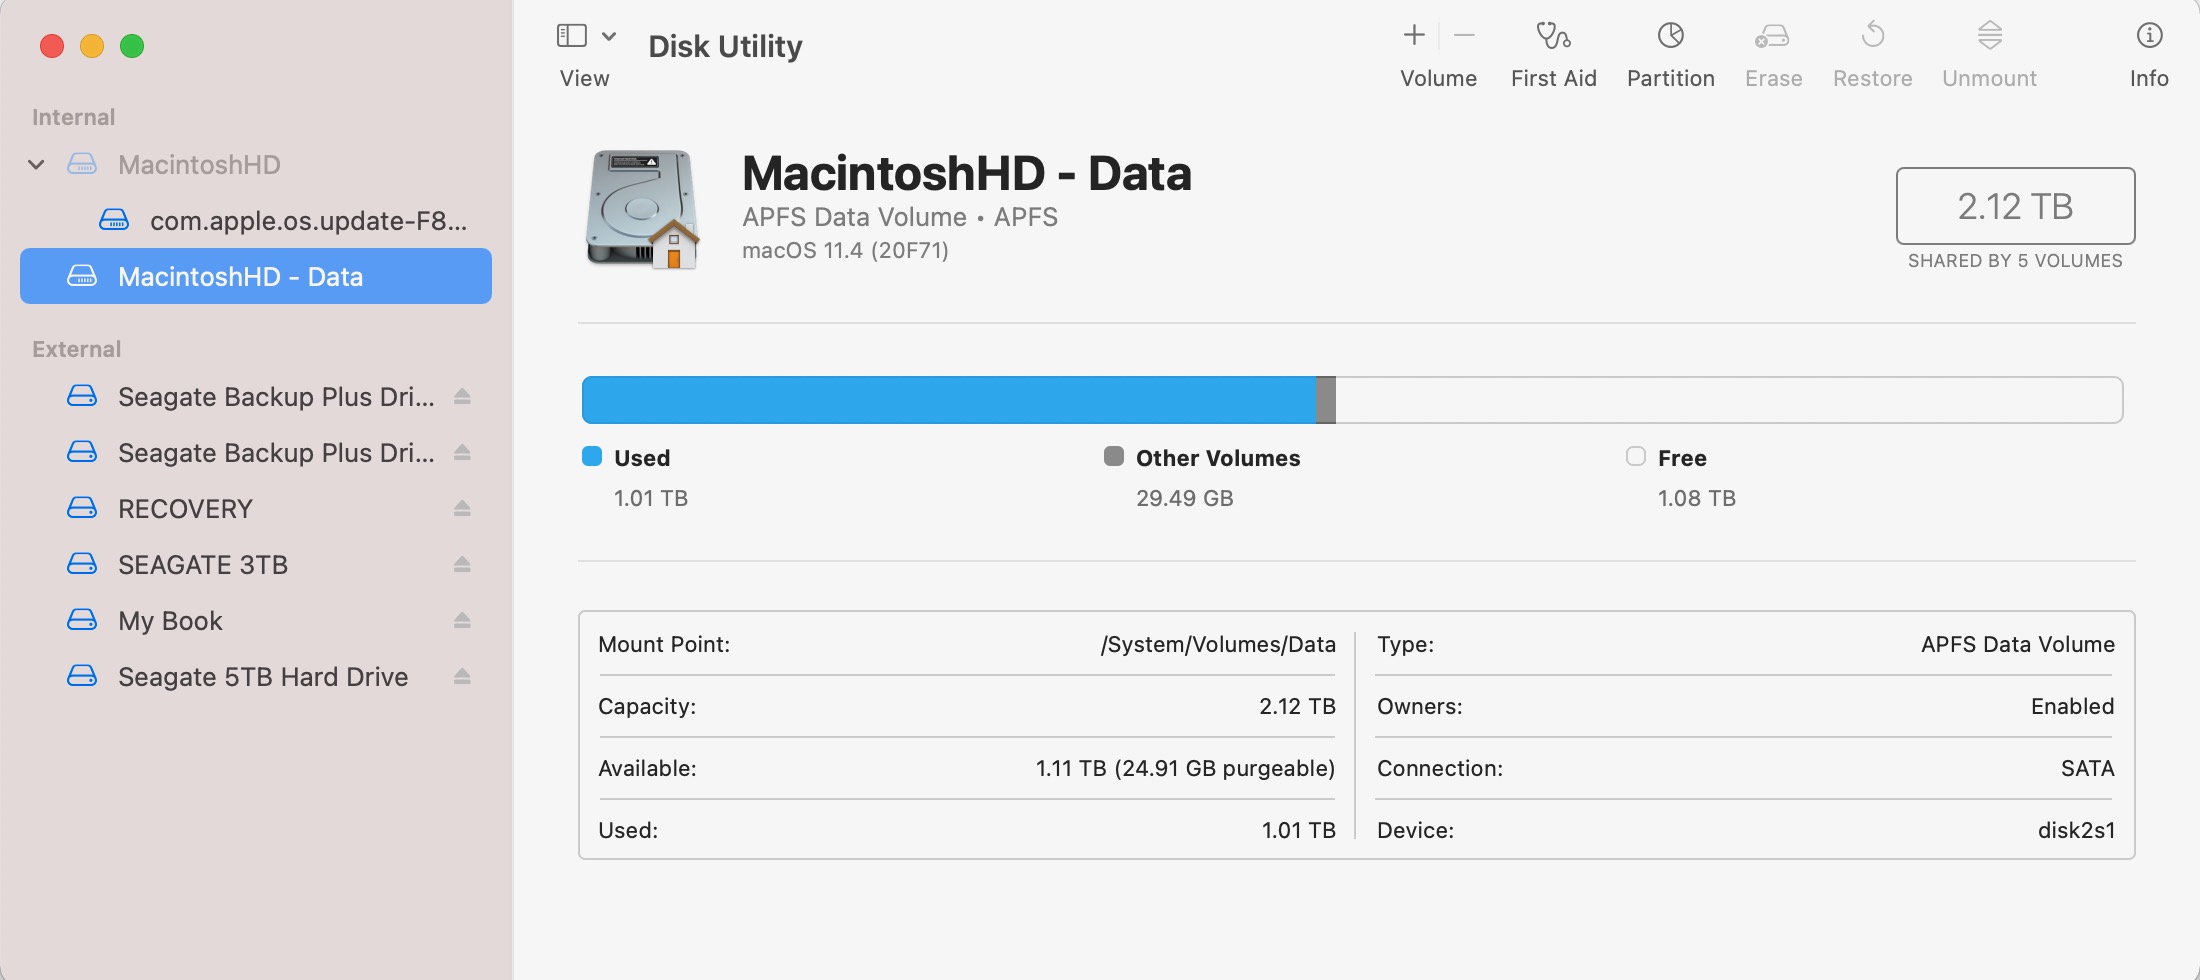Click the Available 1.11 TB purgeable value
This screenshot has height=980, width=2200.
pos(1185,768)
